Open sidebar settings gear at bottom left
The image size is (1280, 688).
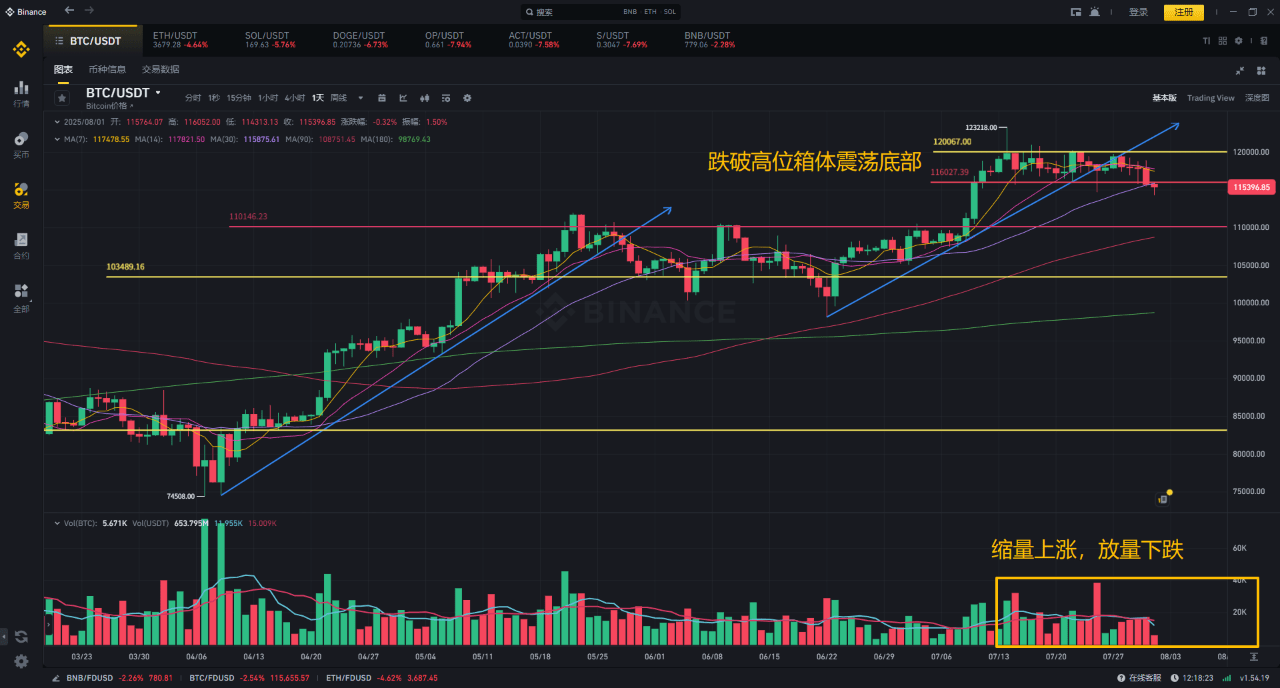pos(21,661)
